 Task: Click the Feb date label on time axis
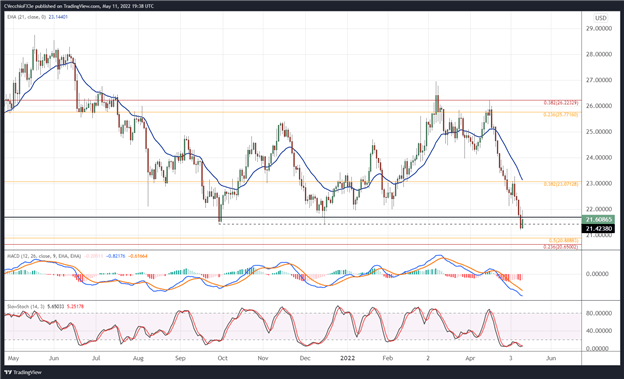pos(388,358)
